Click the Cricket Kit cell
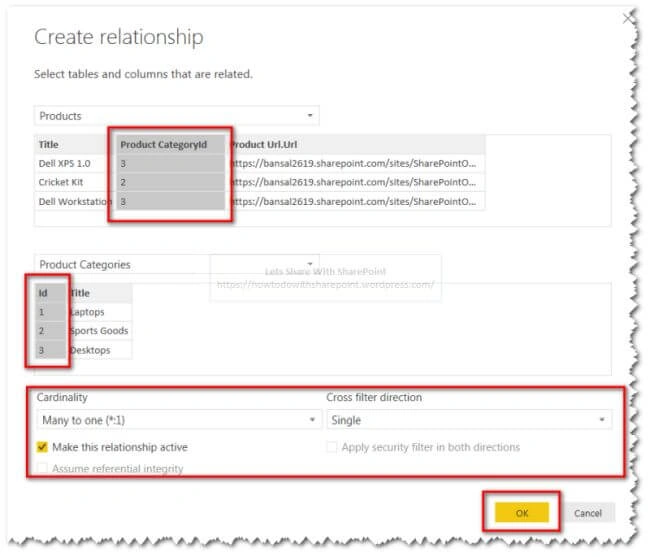The image size is (650, 557). coord(73,182)
